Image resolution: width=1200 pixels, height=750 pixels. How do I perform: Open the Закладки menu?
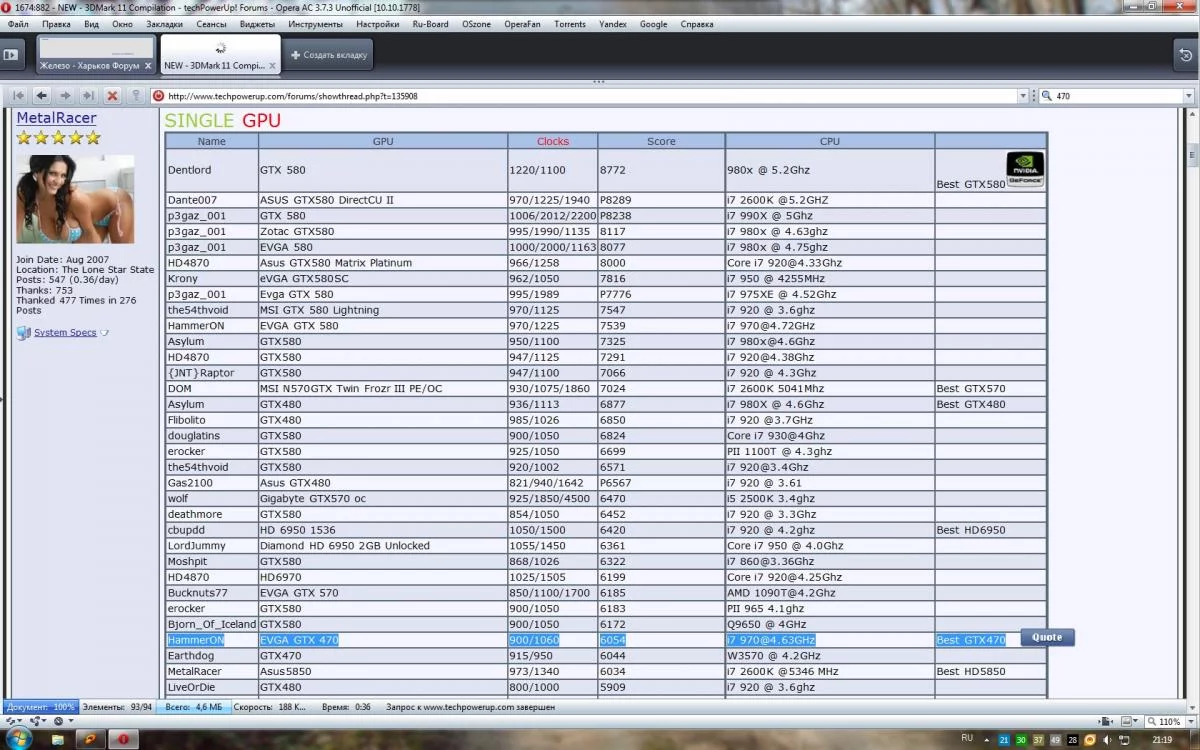164,23
